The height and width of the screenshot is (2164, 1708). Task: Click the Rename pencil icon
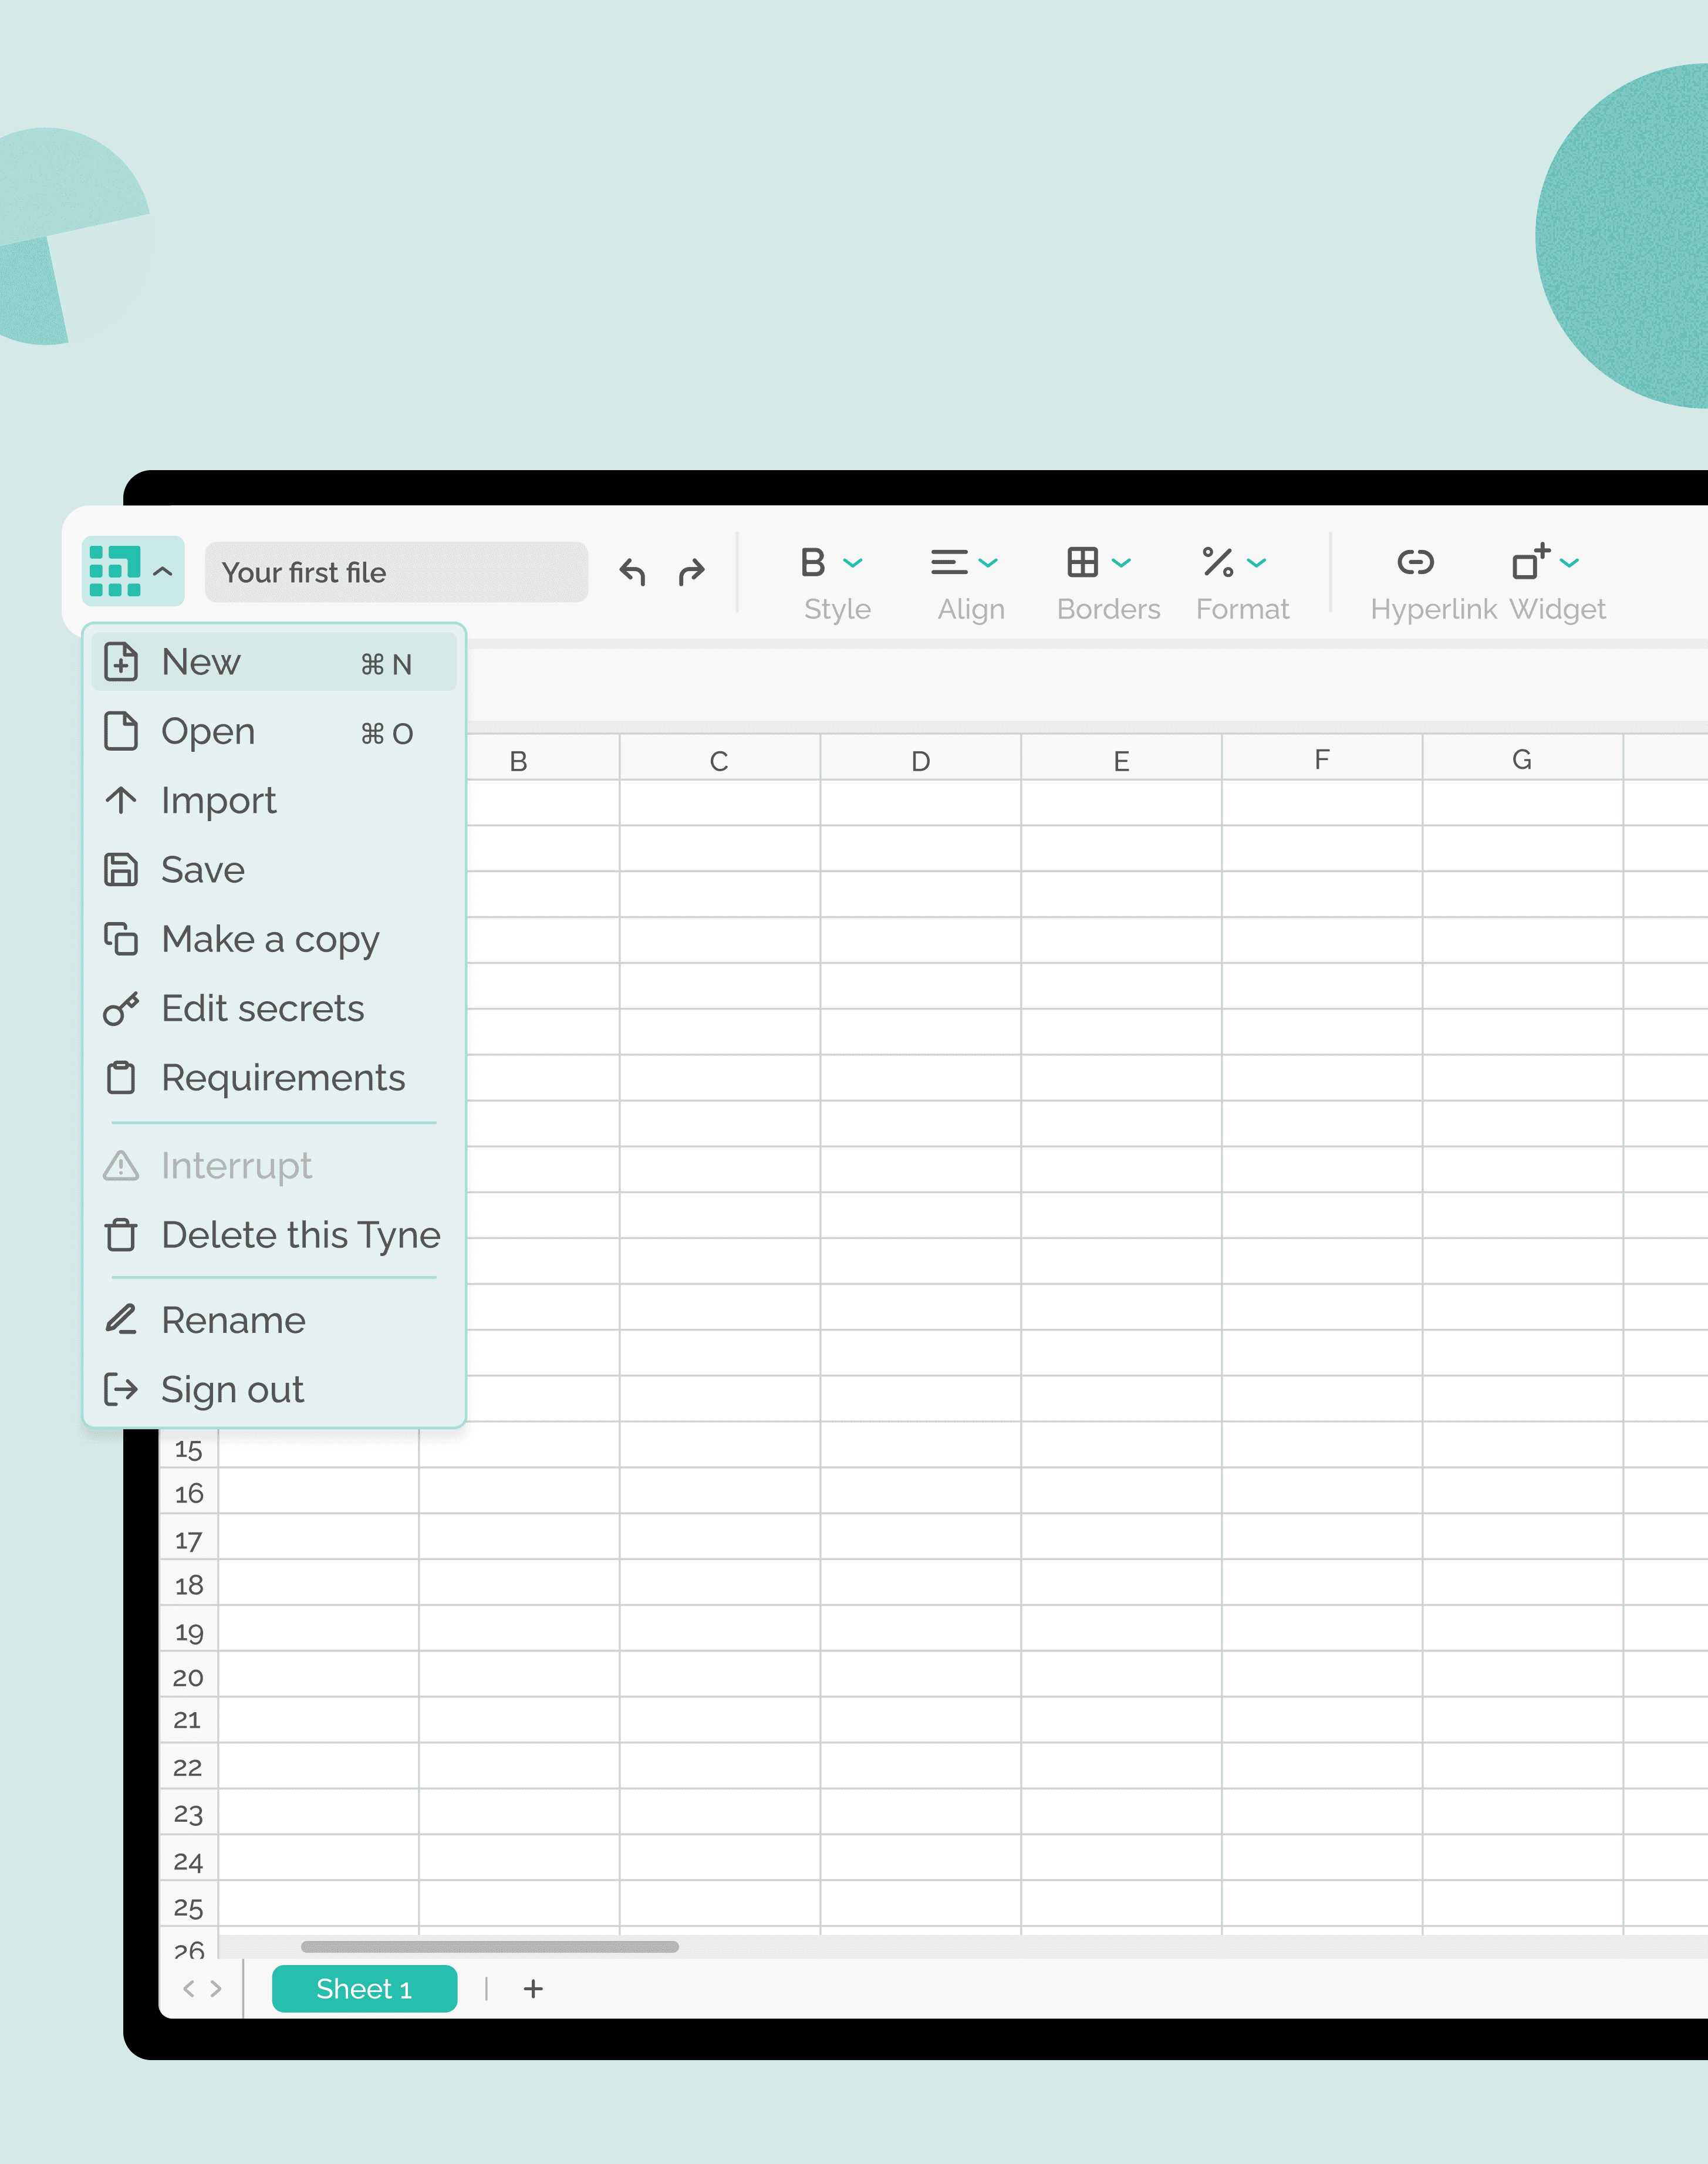[x=121, y=1320]
